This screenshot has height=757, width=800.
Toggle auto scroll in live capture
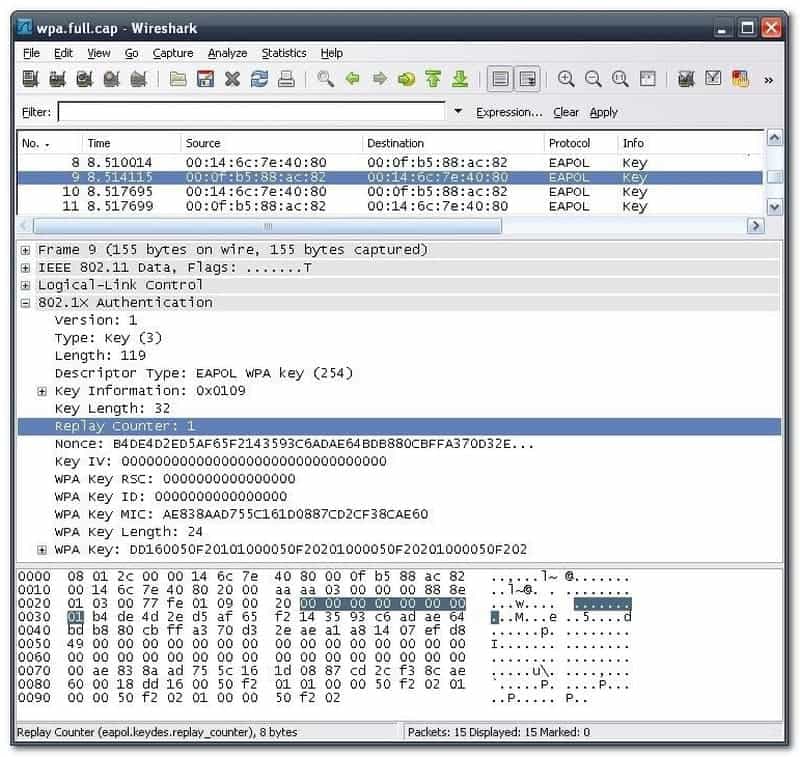coord(528,79)
